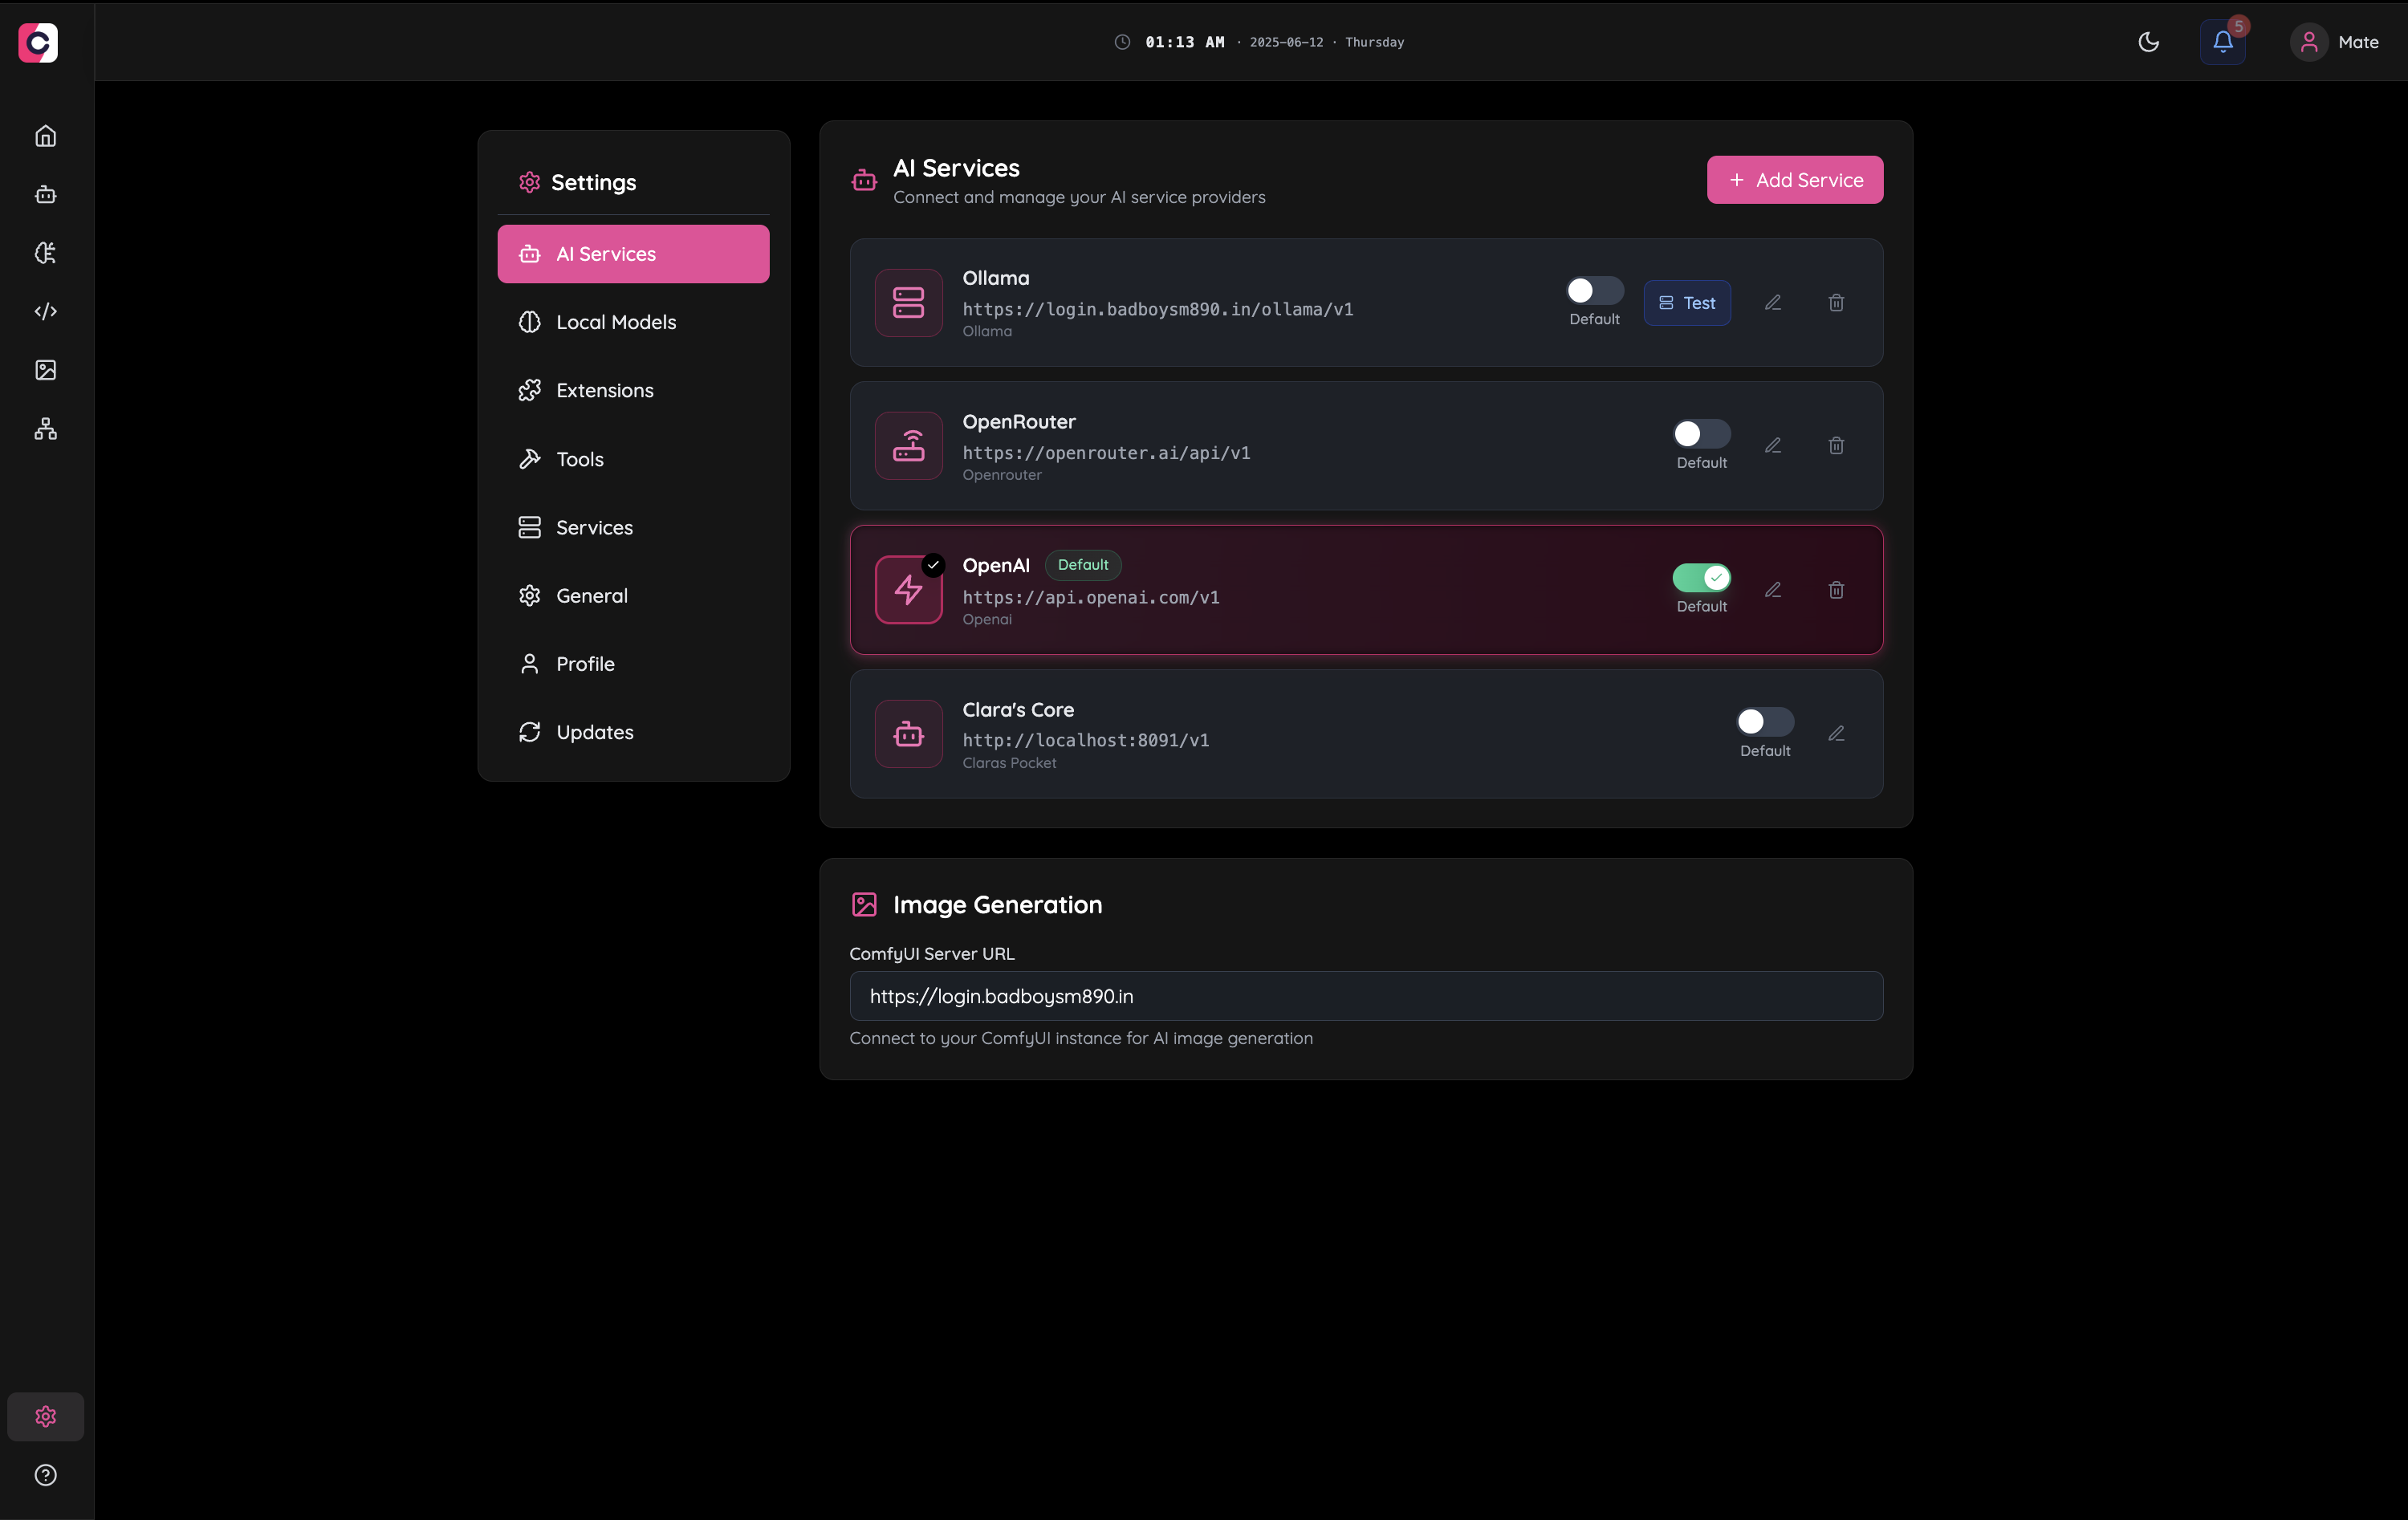Click the ComfyUI Server URL field
The image size is (2408, 1520).
click(x=1365, y=996)
